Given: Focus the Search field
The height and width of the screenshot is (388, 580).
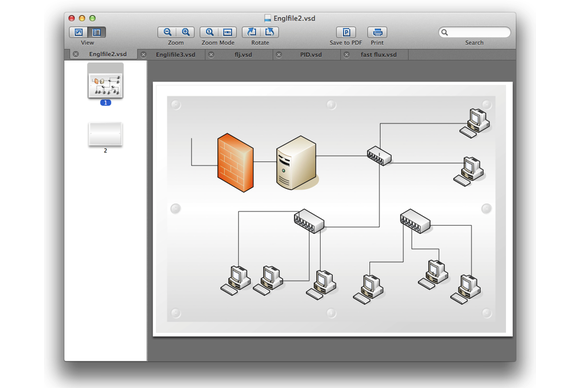Looking at the screenshot, I should pyautogui.click(x=474, y=33).
